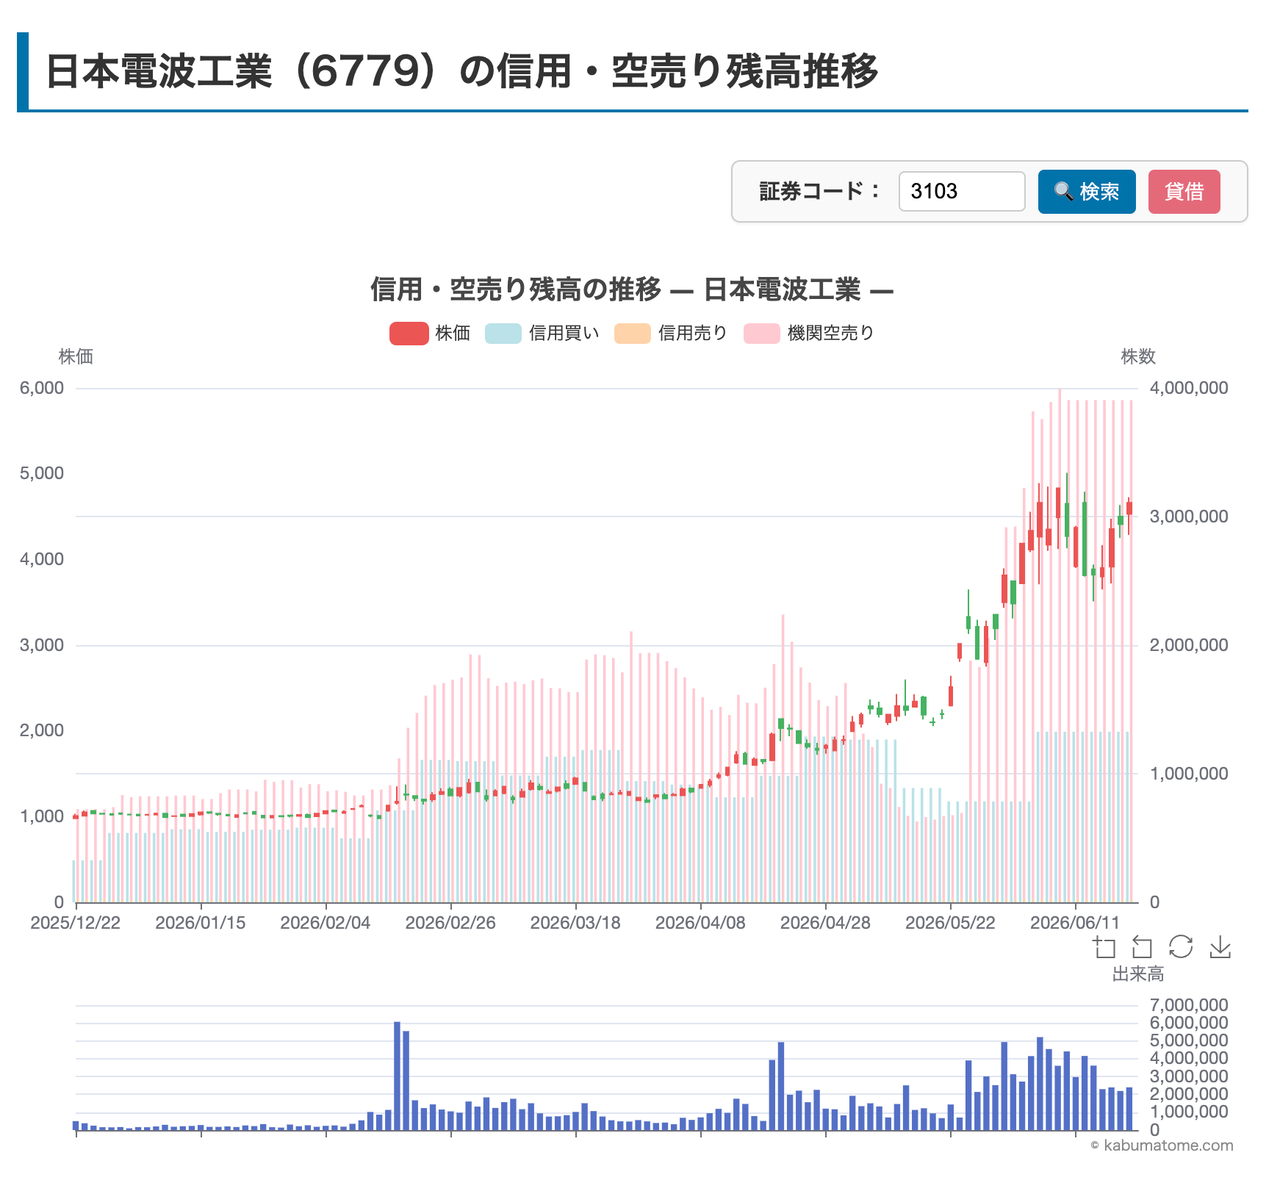Click the light blue 信用買い swatch

(504, 333)
